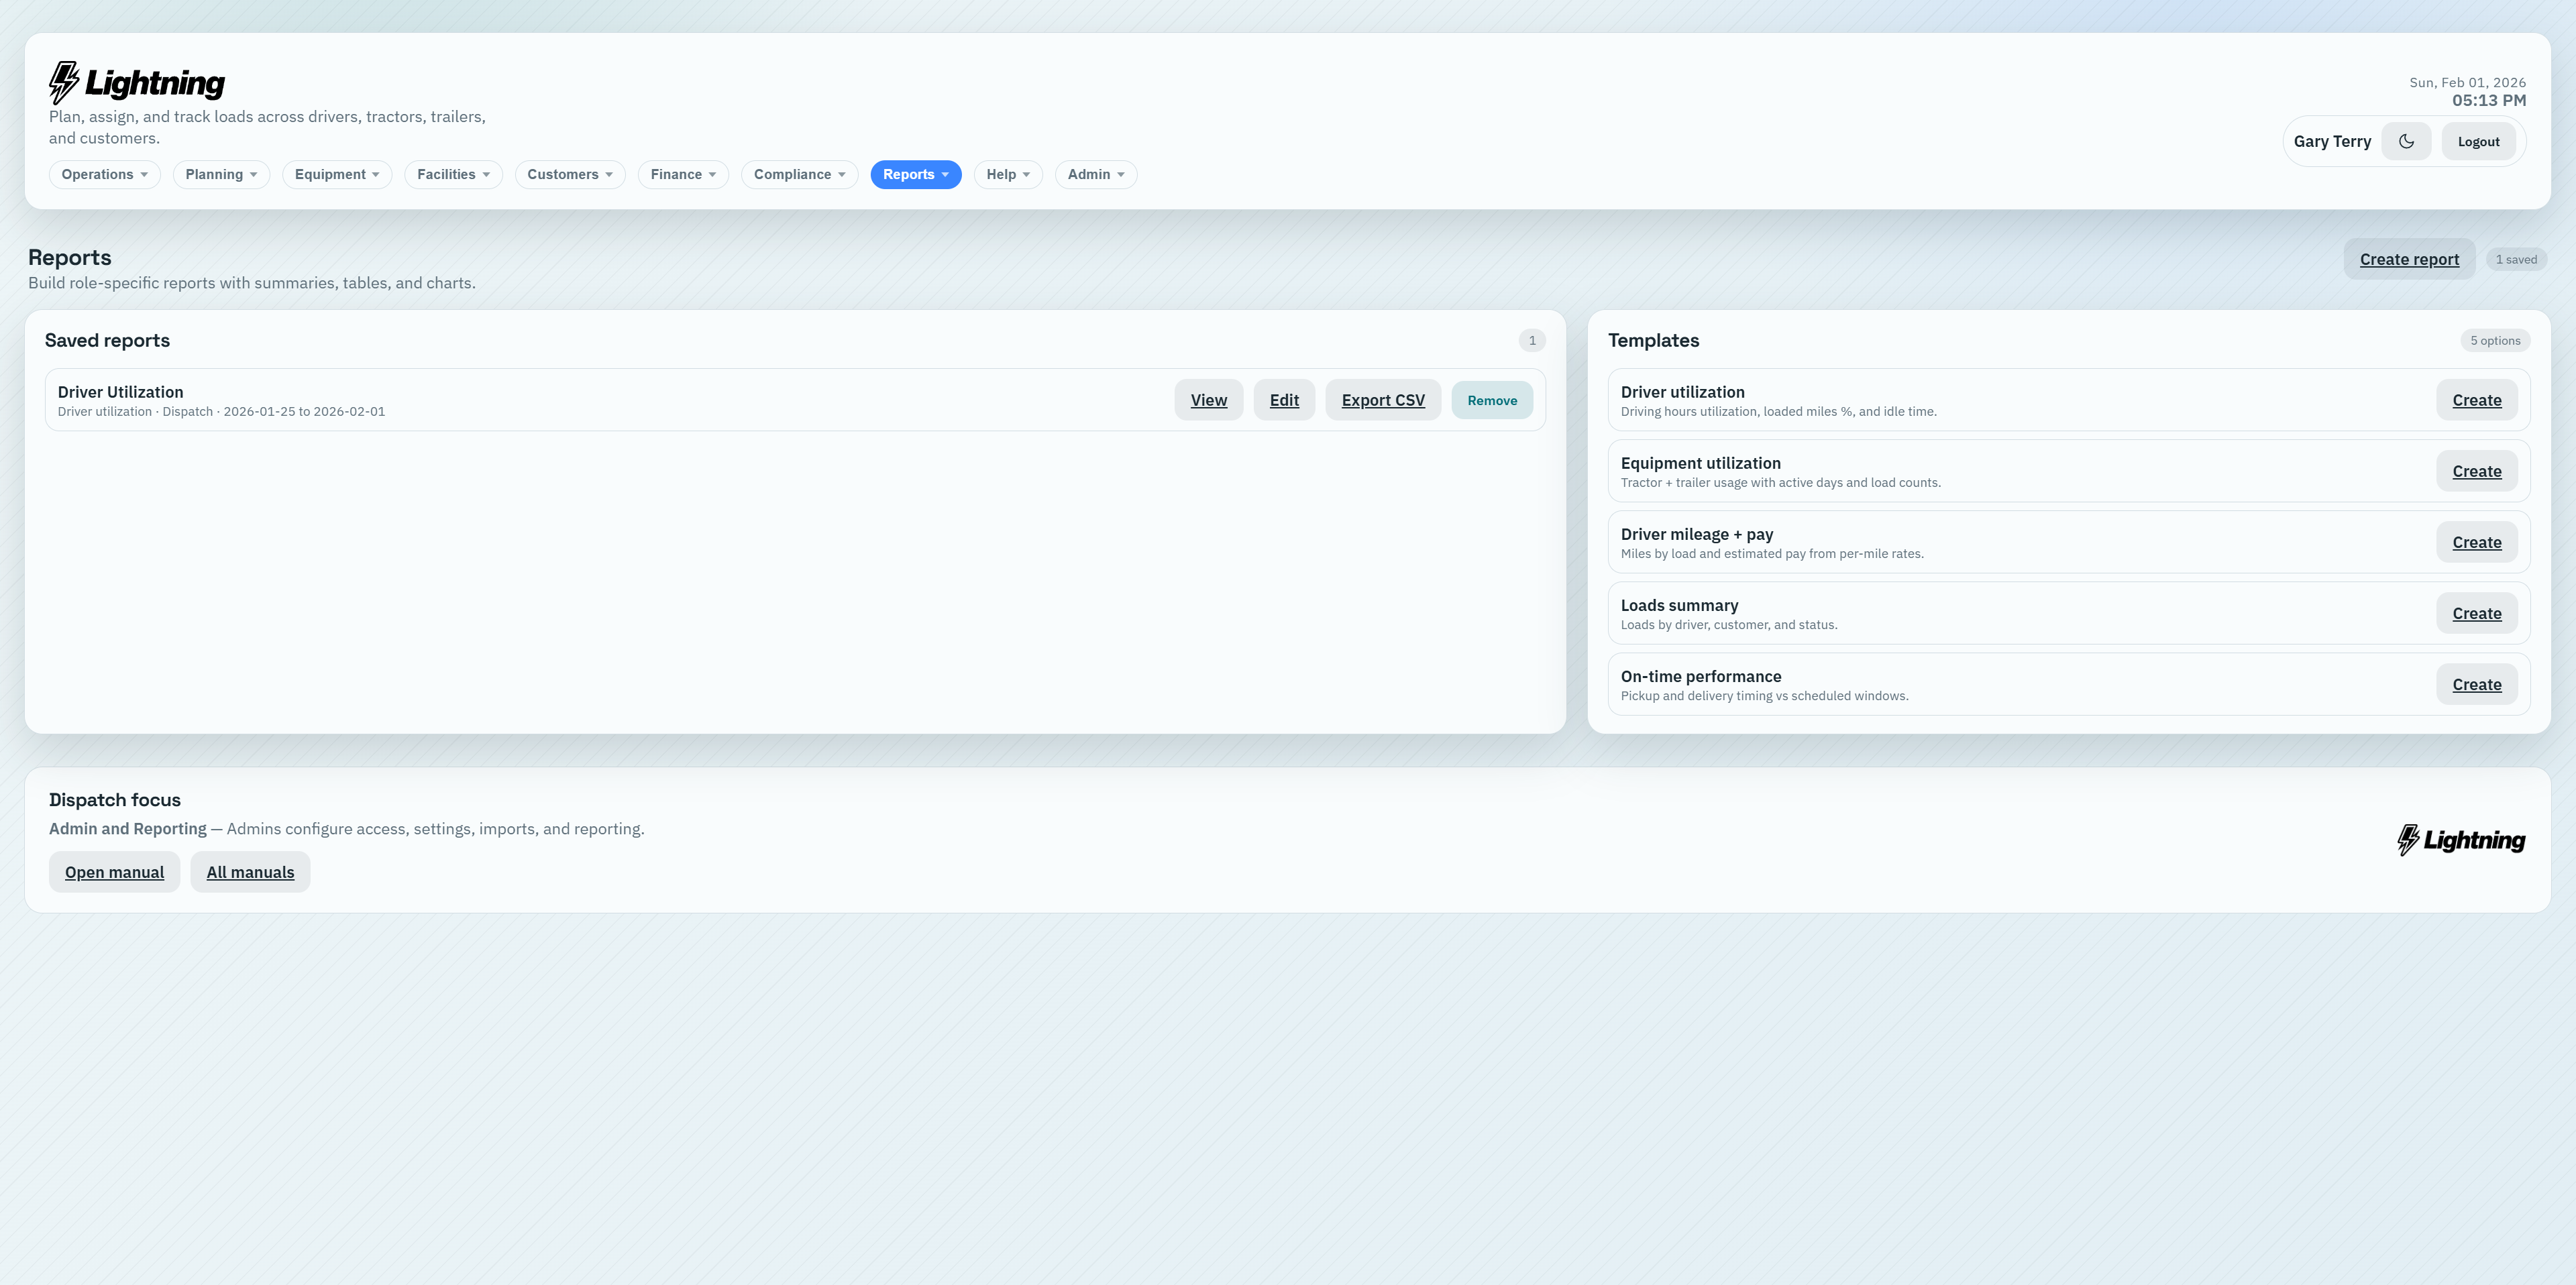Toggle dark mode moon icon
This screenshot has width=2576, height=1285.
click(2406, 141)
